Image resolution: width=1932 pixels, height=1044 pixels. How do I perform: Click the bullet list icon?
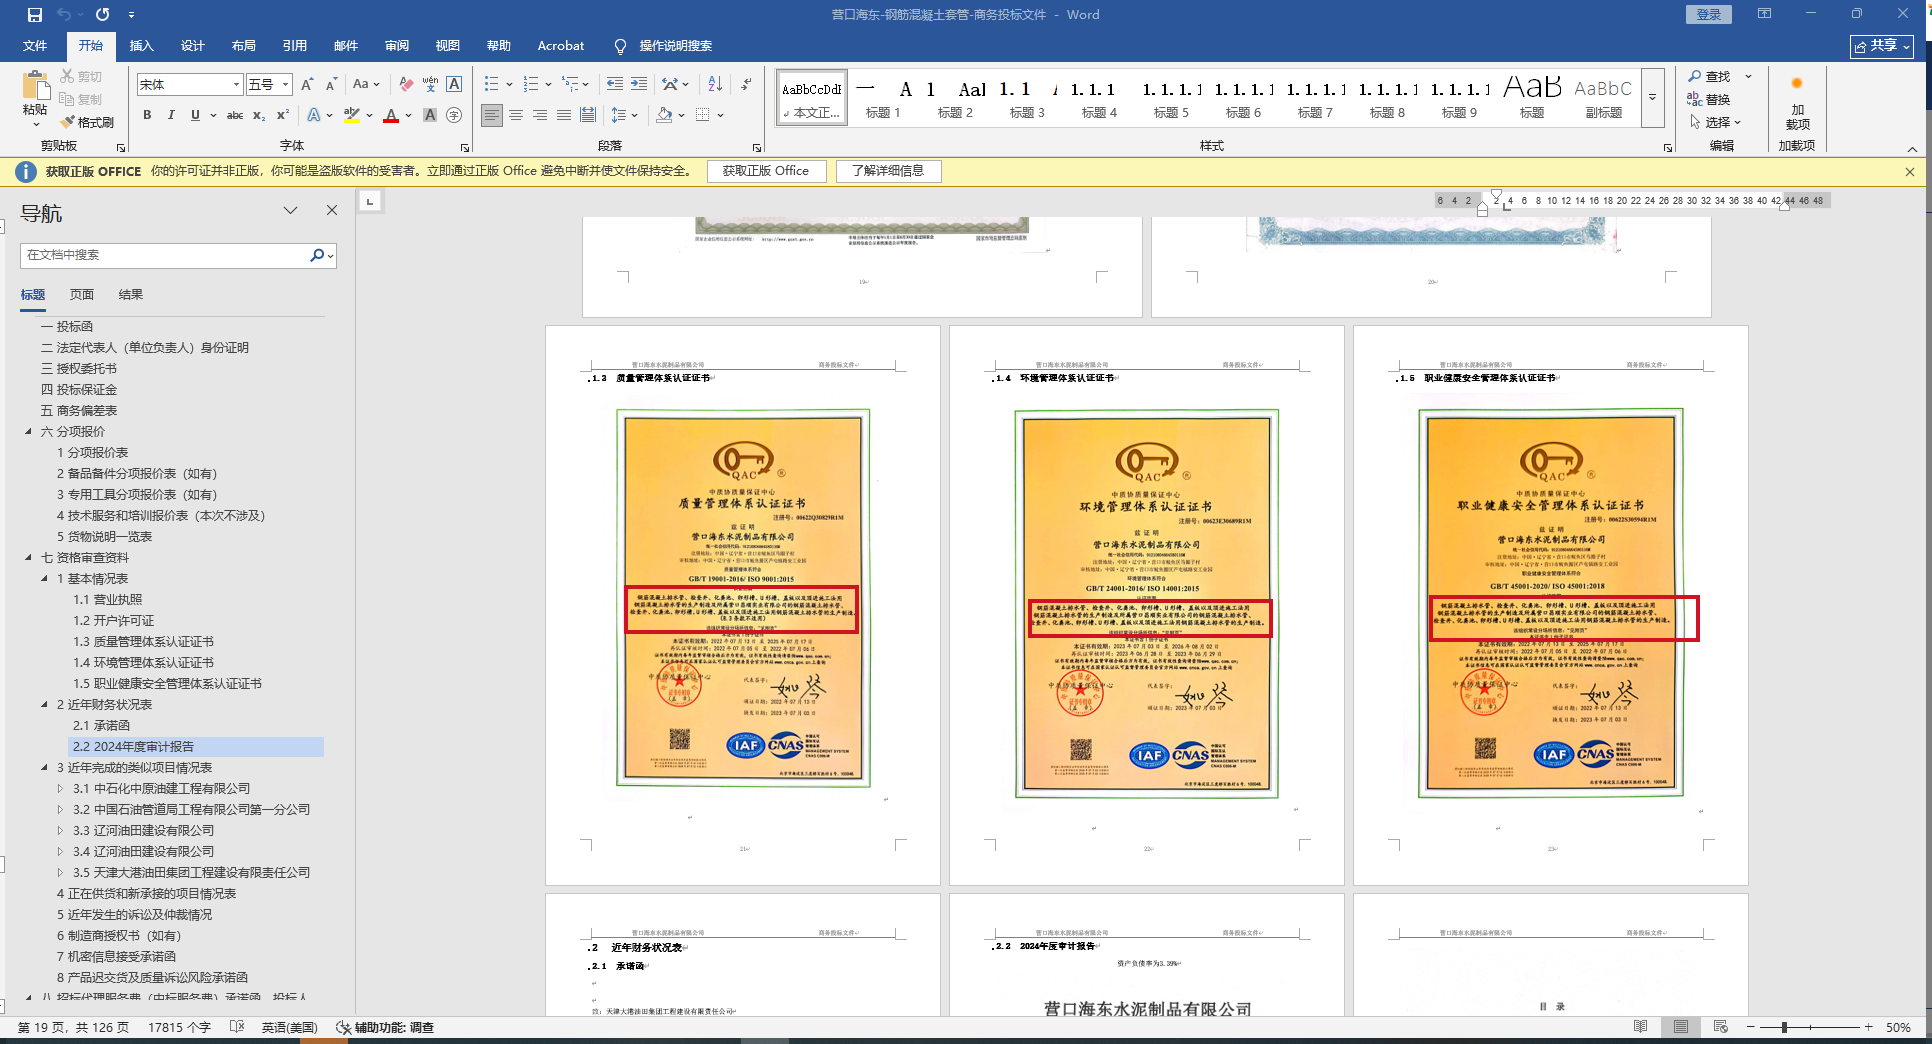[491, 84]
